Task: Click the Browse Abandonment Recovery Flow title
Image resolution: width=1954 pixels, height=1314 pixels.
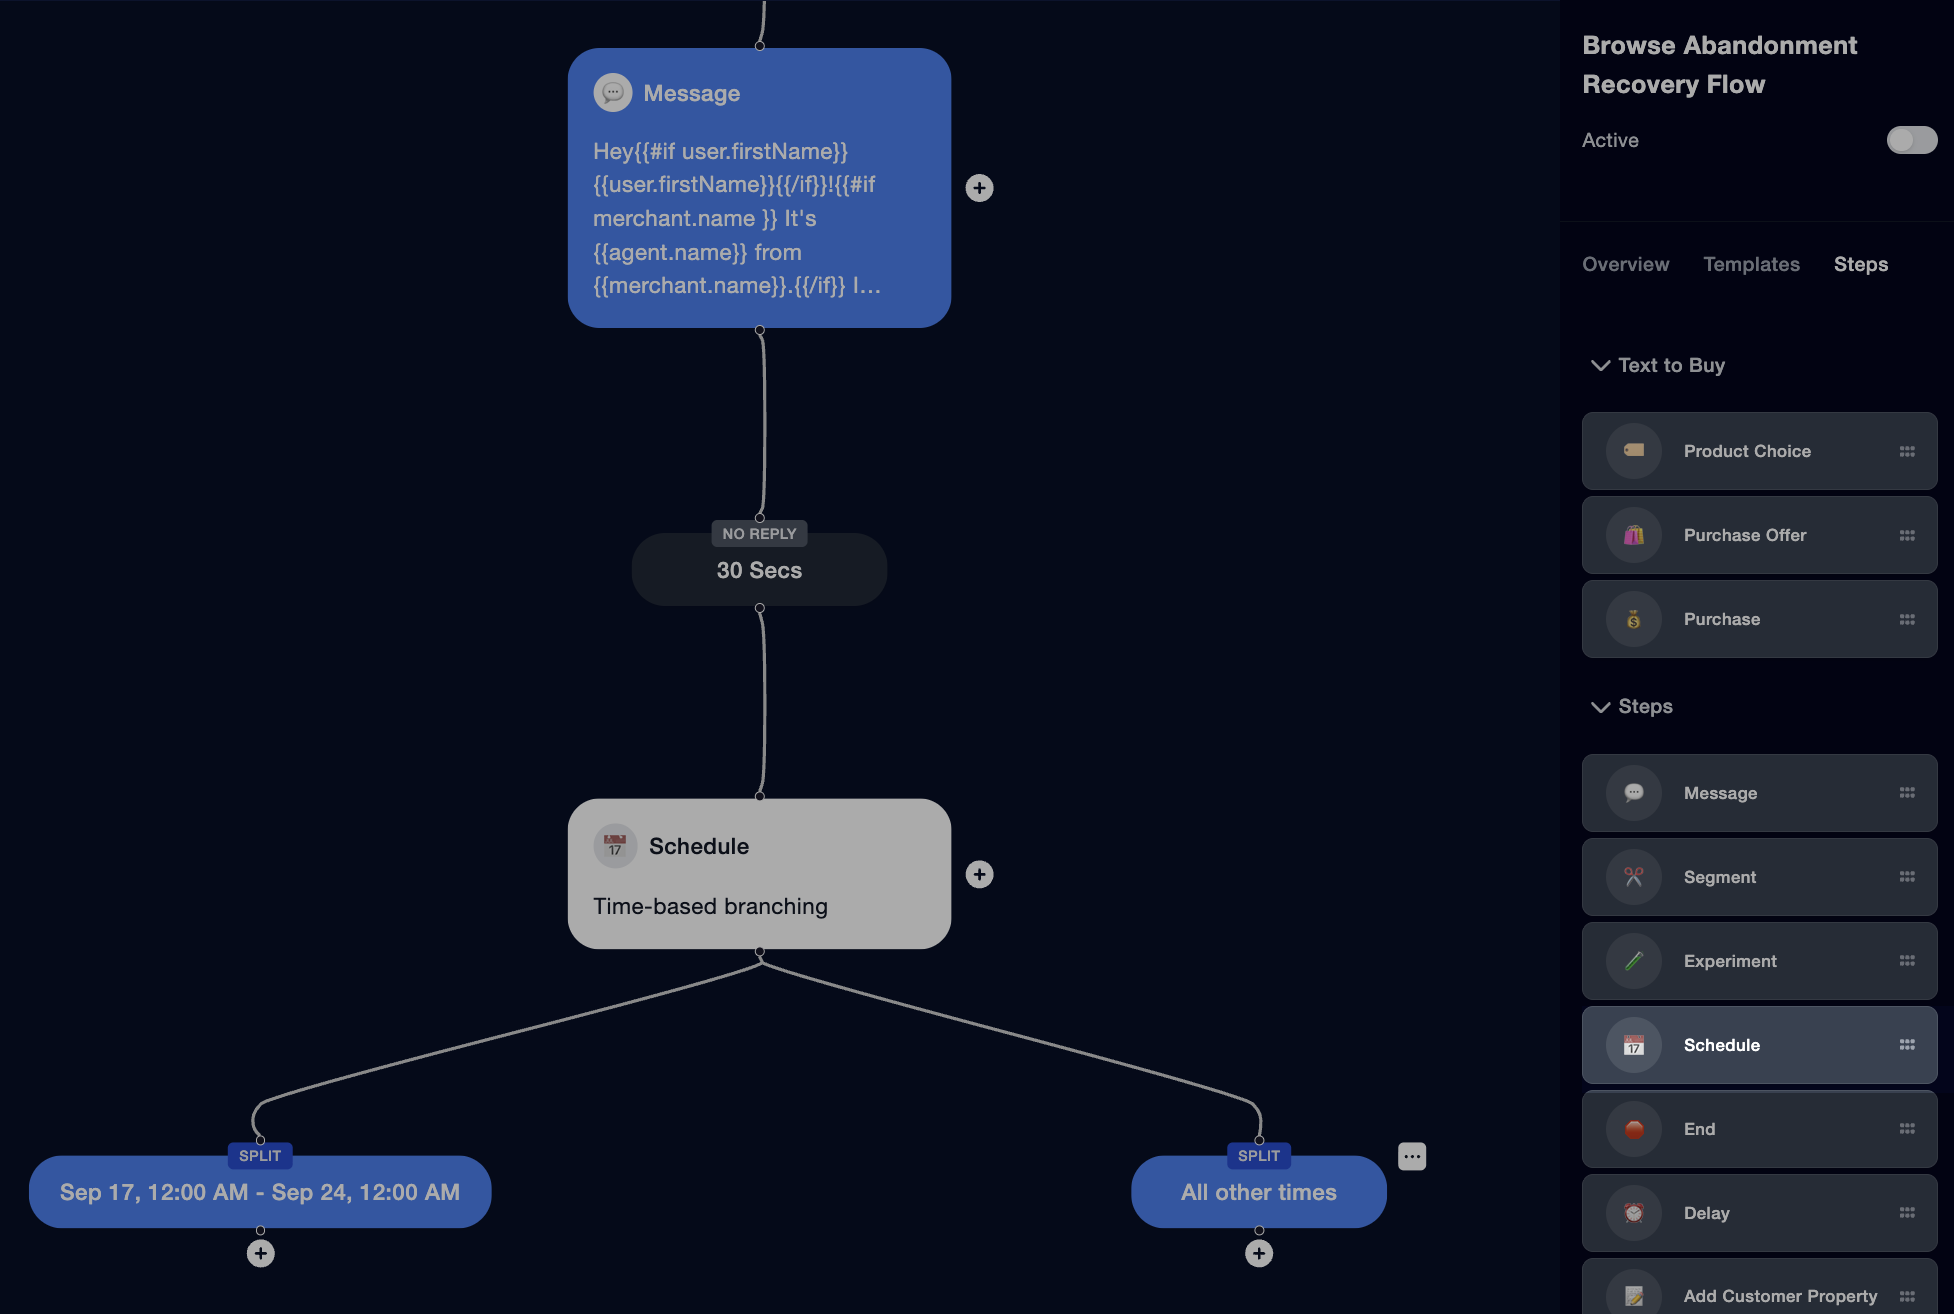Action: [x=1719, y=65]
